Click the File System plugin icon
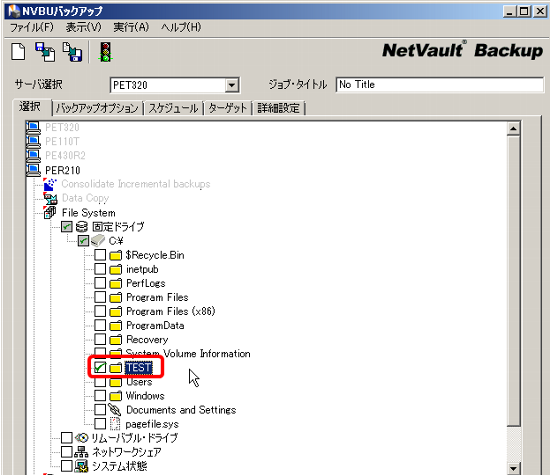The width and height of the screenshot is (550, 475). [50, 213]
